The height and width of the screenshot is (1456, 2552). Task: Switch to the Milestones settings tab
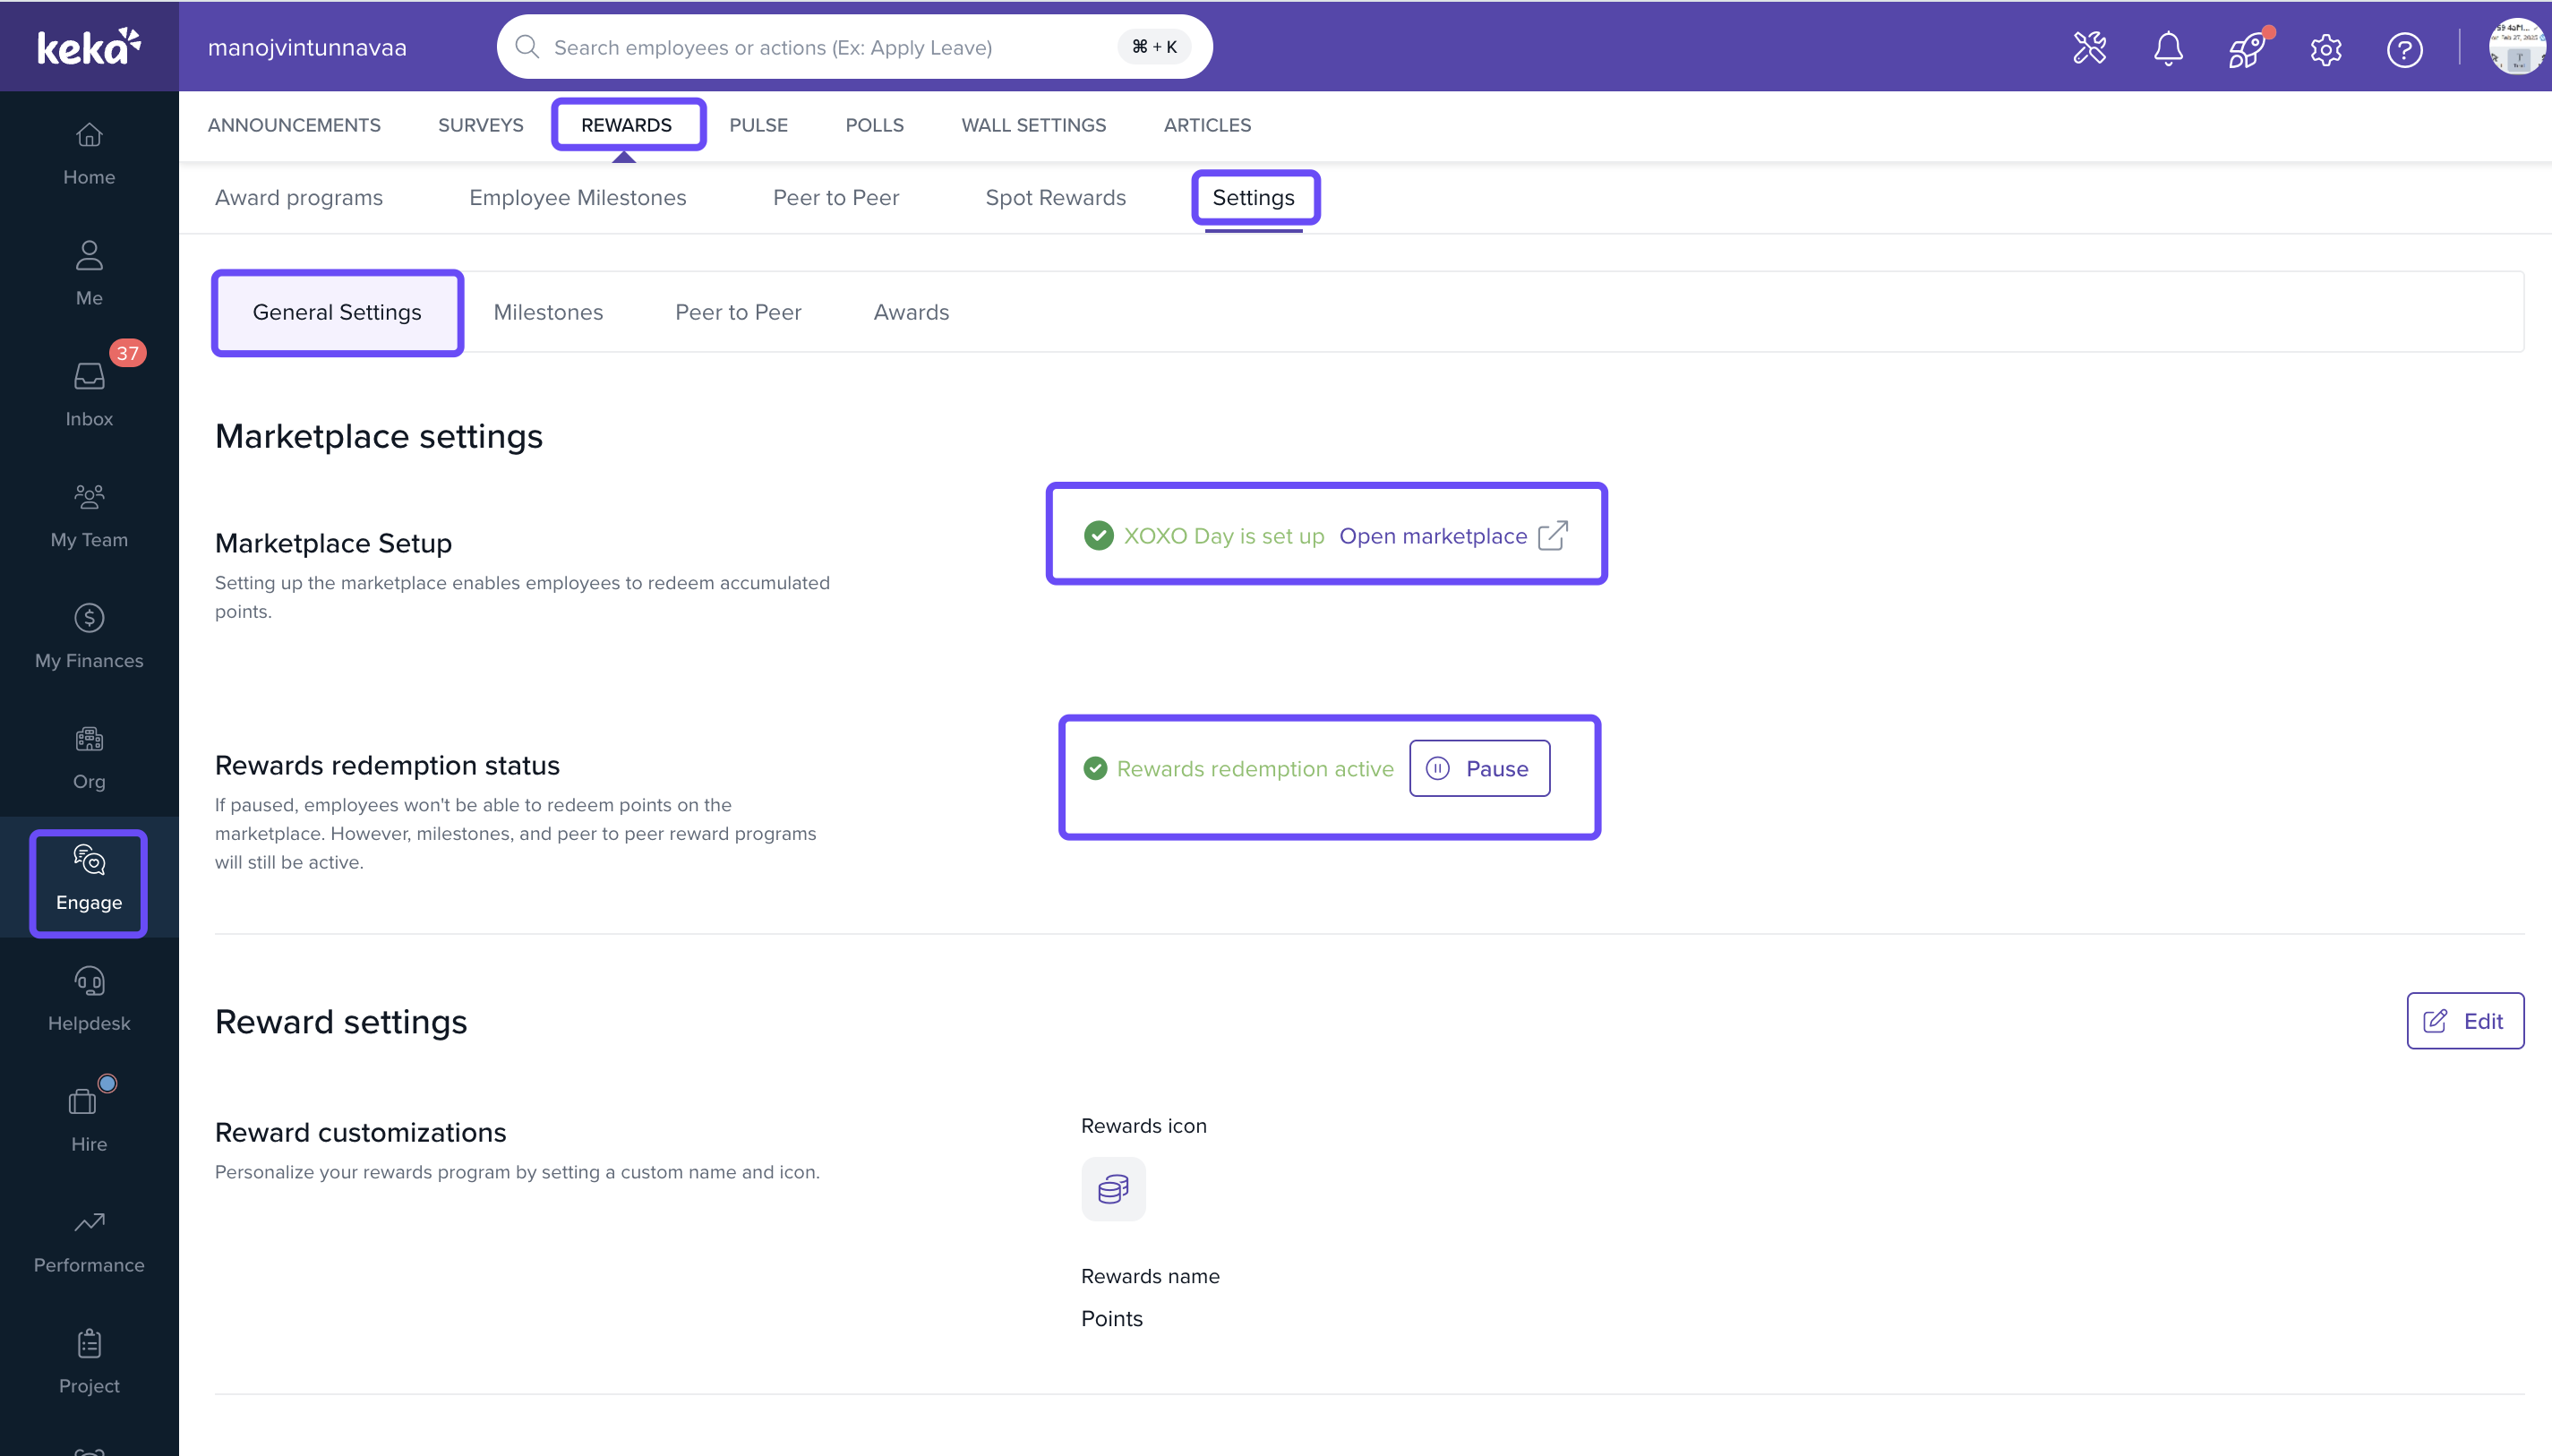coord(548,312)
